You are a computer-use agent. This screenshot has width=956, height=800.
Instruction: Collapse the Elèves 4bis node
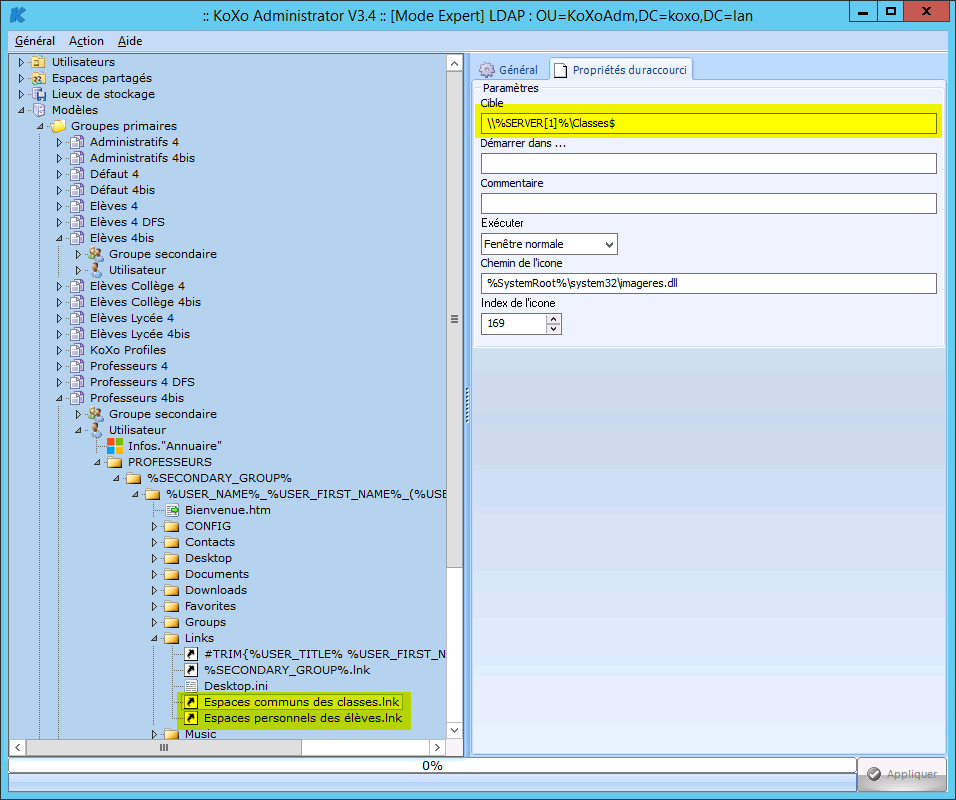(x=59, y=238)
